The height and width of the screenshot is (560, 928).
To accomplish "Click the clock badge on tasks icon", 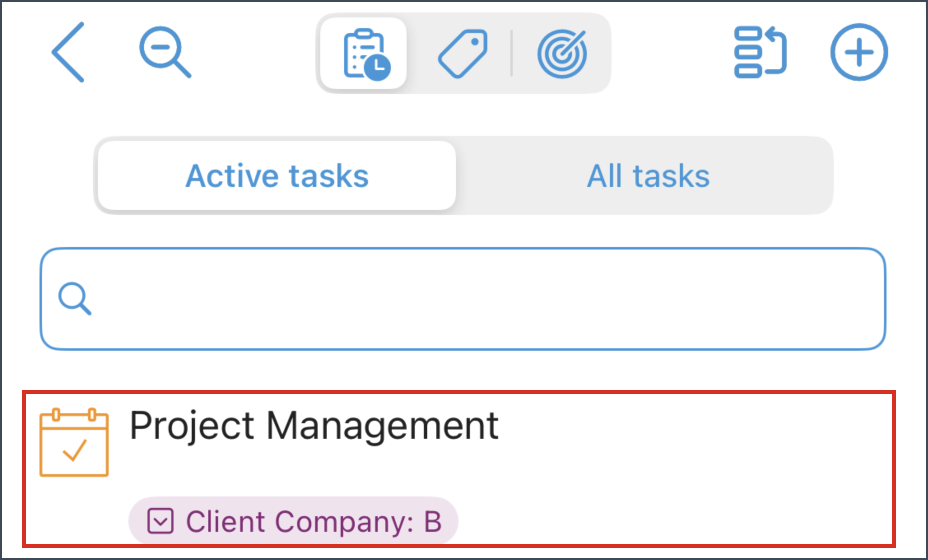I will coord(377,67).
